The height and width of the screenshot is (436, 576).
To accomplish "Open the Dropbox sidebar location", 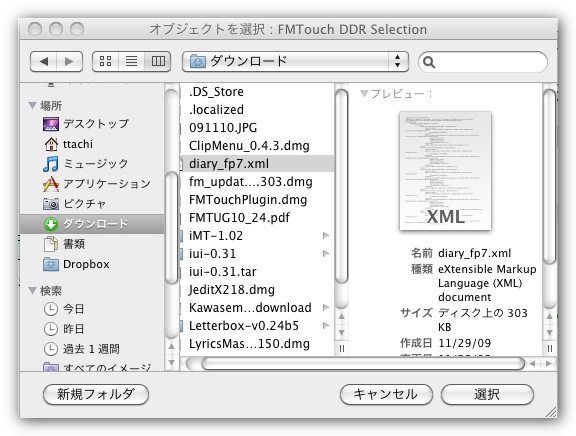I will coord(86,264).
